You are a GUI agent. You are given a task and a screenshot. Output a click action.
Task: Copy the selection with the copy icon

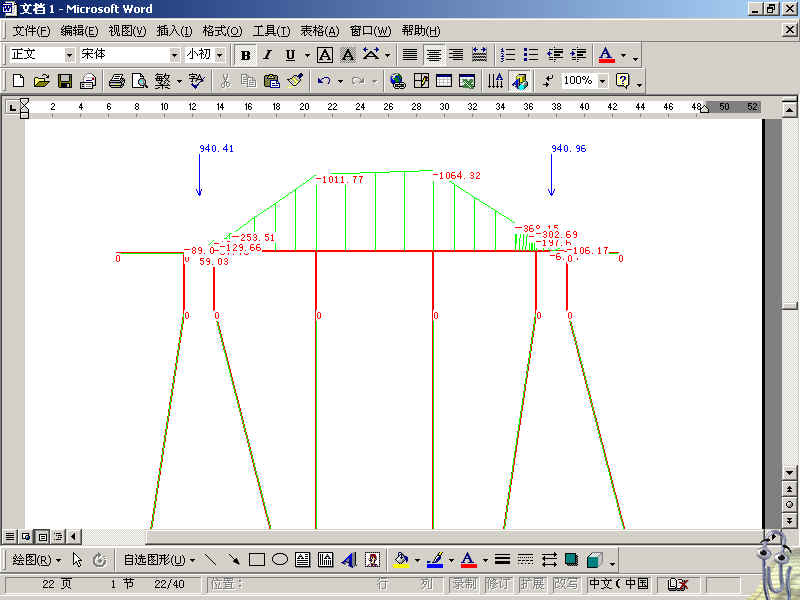[248, 81]
